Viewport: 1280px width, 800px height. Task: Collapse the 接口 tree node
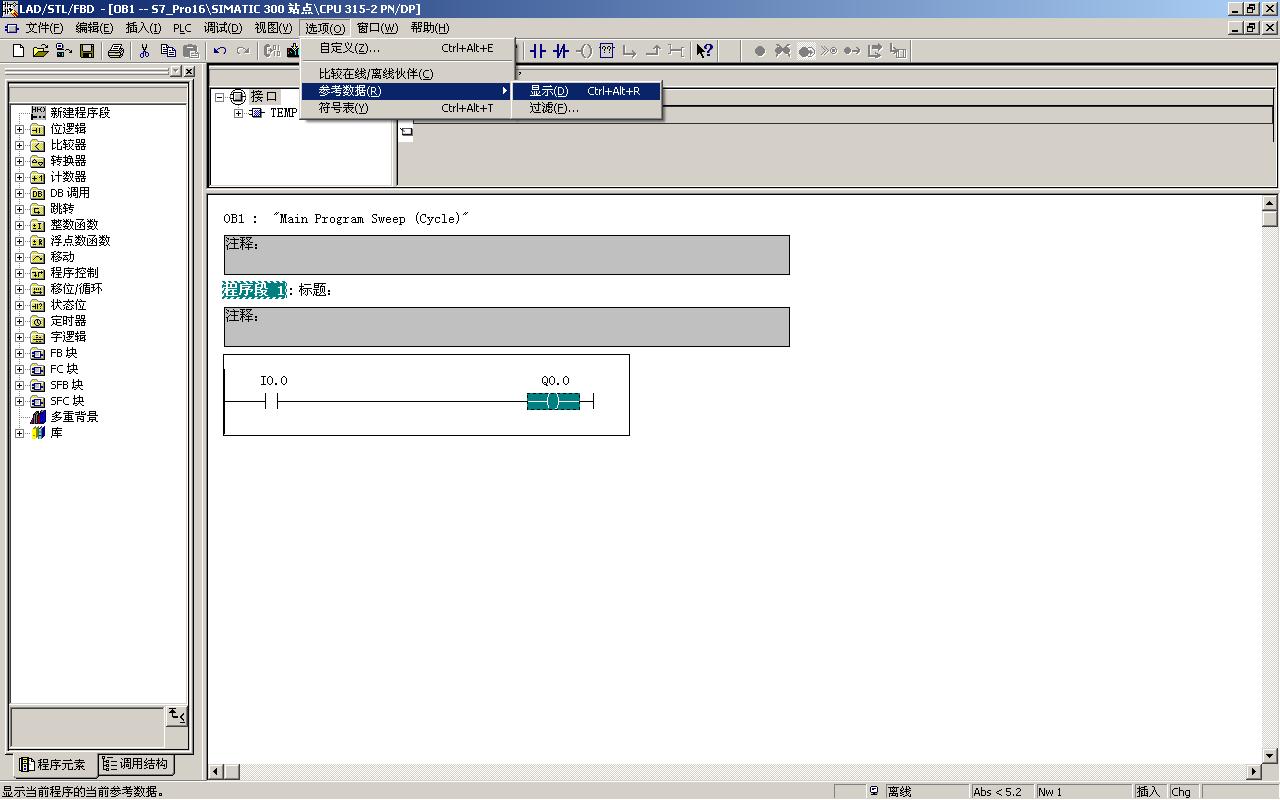pos(220,97)
